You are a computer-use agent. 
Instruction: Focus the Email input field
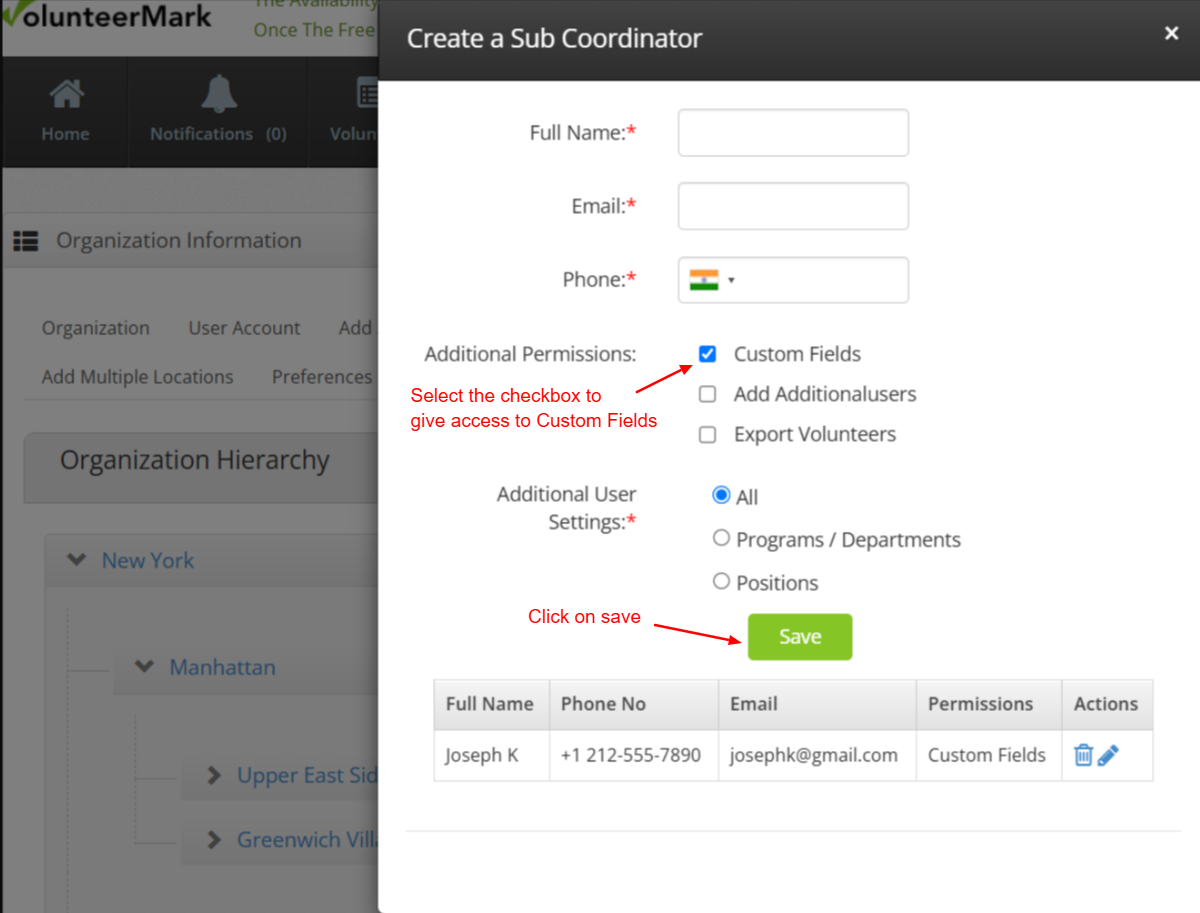(x=793, y=206)
